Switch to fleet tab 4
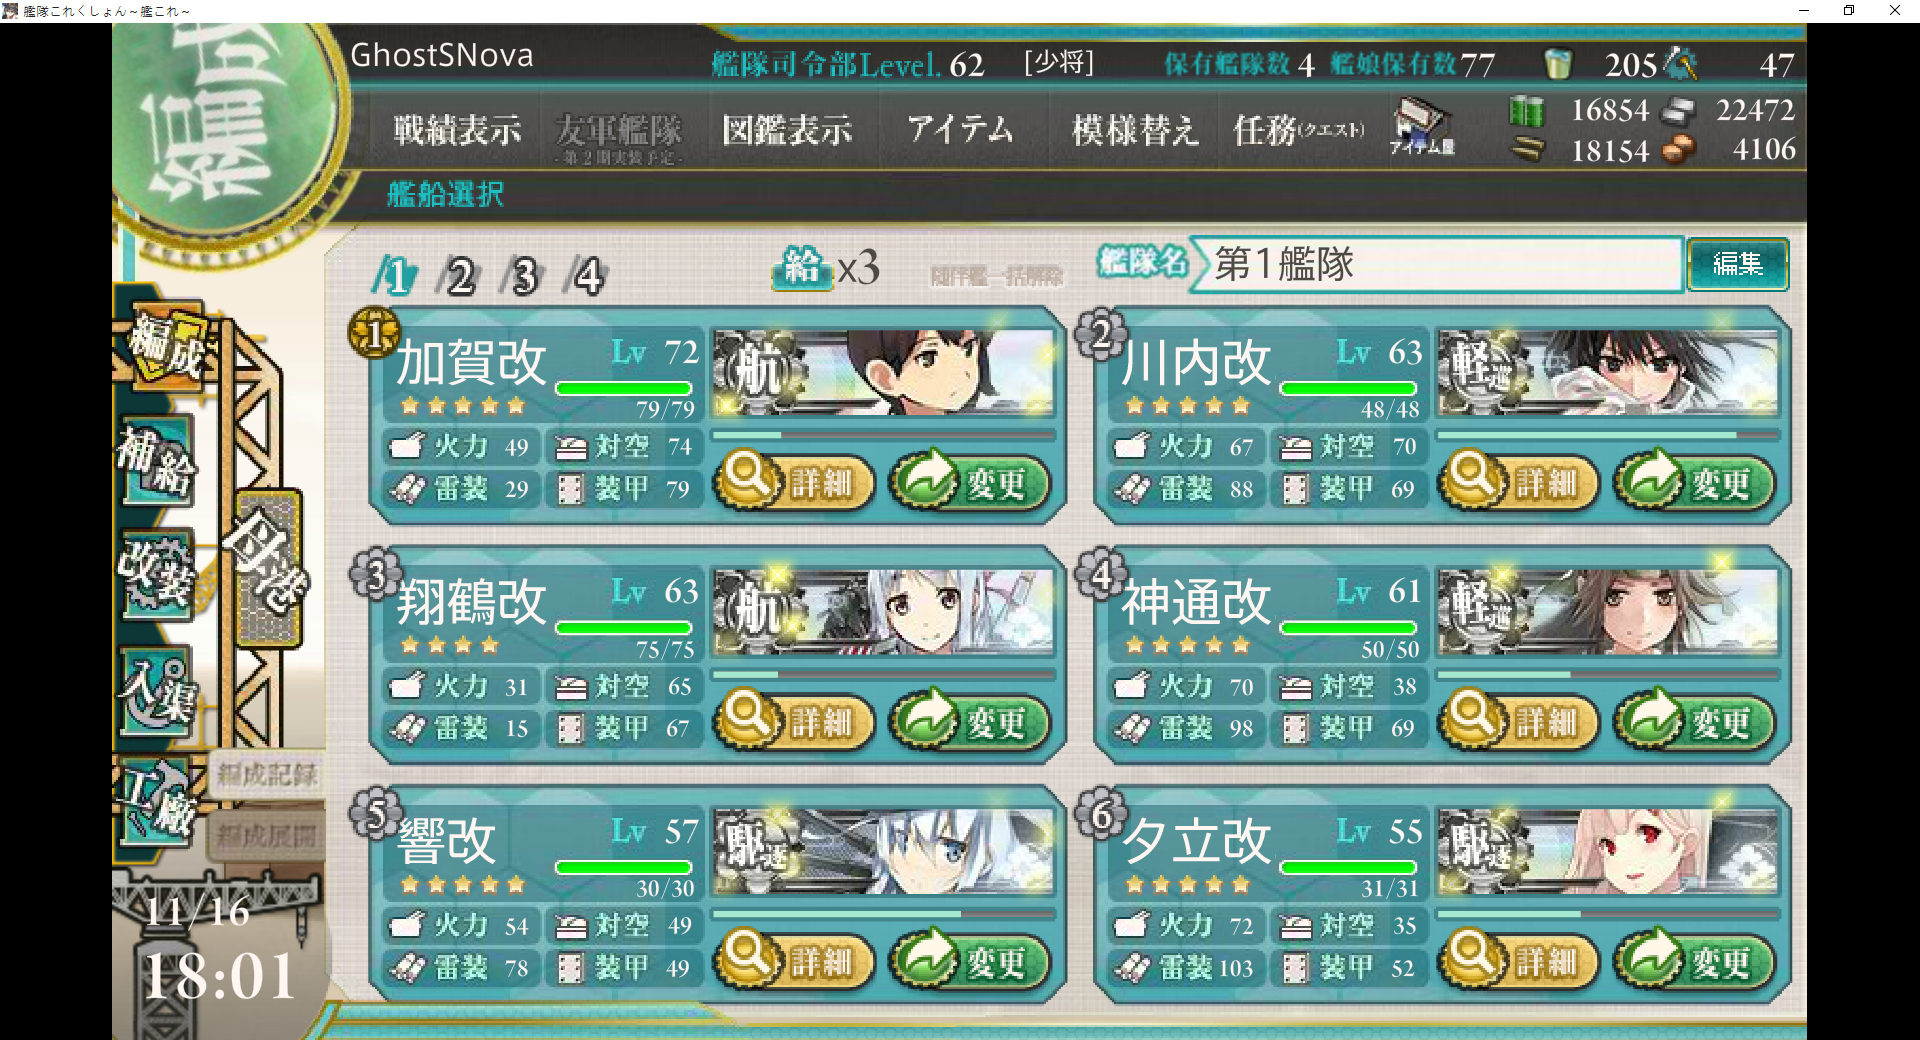 pos(587,276)
